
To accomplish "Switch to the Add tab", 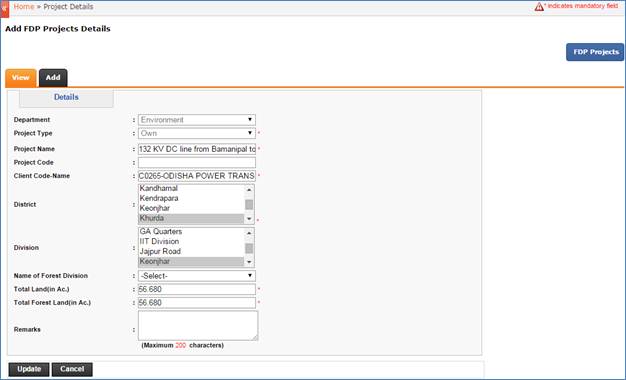I will 53,78.
